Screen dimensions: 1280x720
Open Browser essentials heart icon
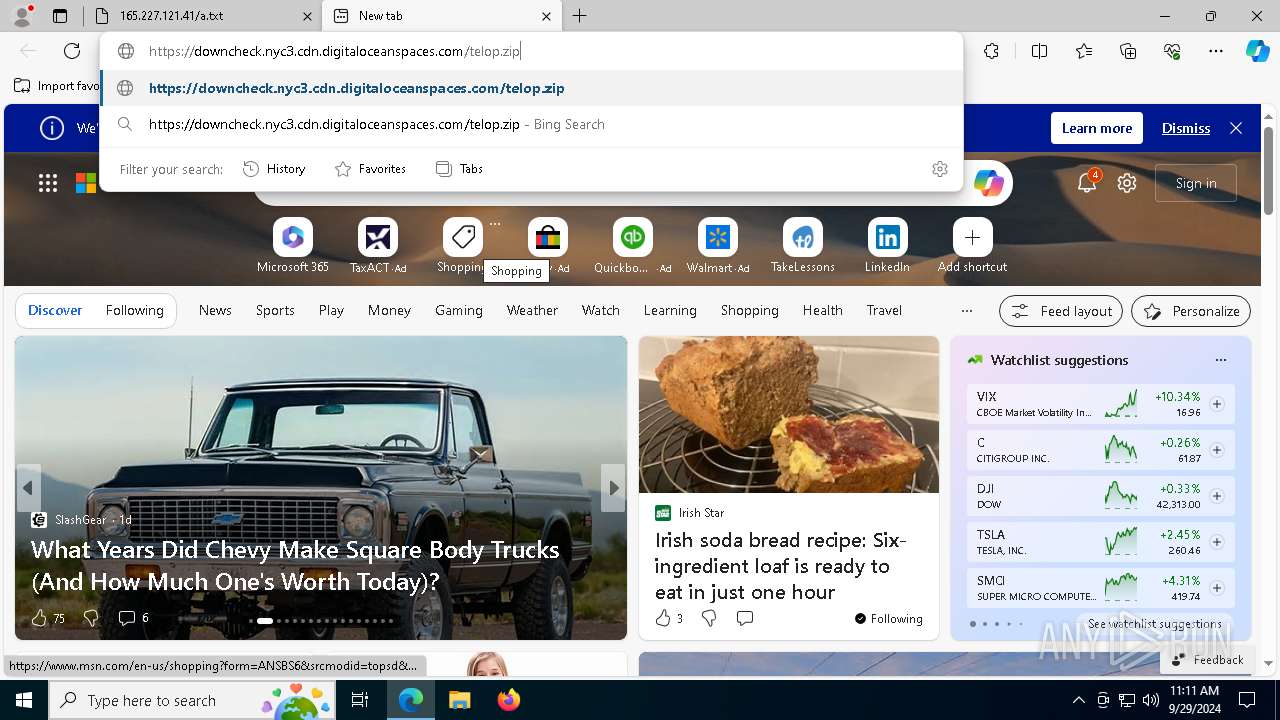(1172, 51)
